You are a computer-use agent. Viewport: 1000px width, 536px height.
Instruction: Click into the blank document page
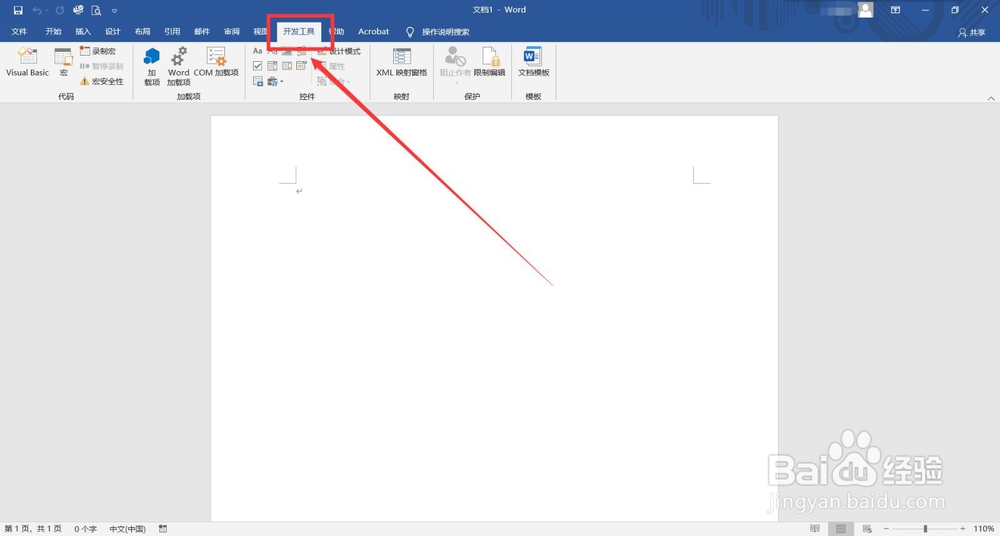[x=494, y=318]
